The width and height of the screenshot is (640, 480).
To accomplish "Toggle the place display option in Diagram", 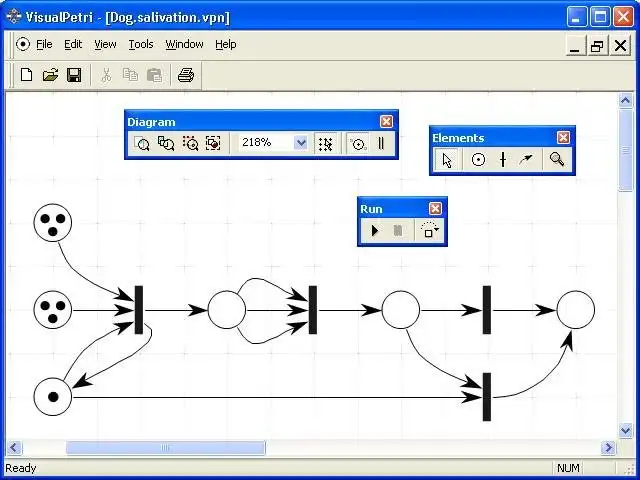I will point(358,143).
